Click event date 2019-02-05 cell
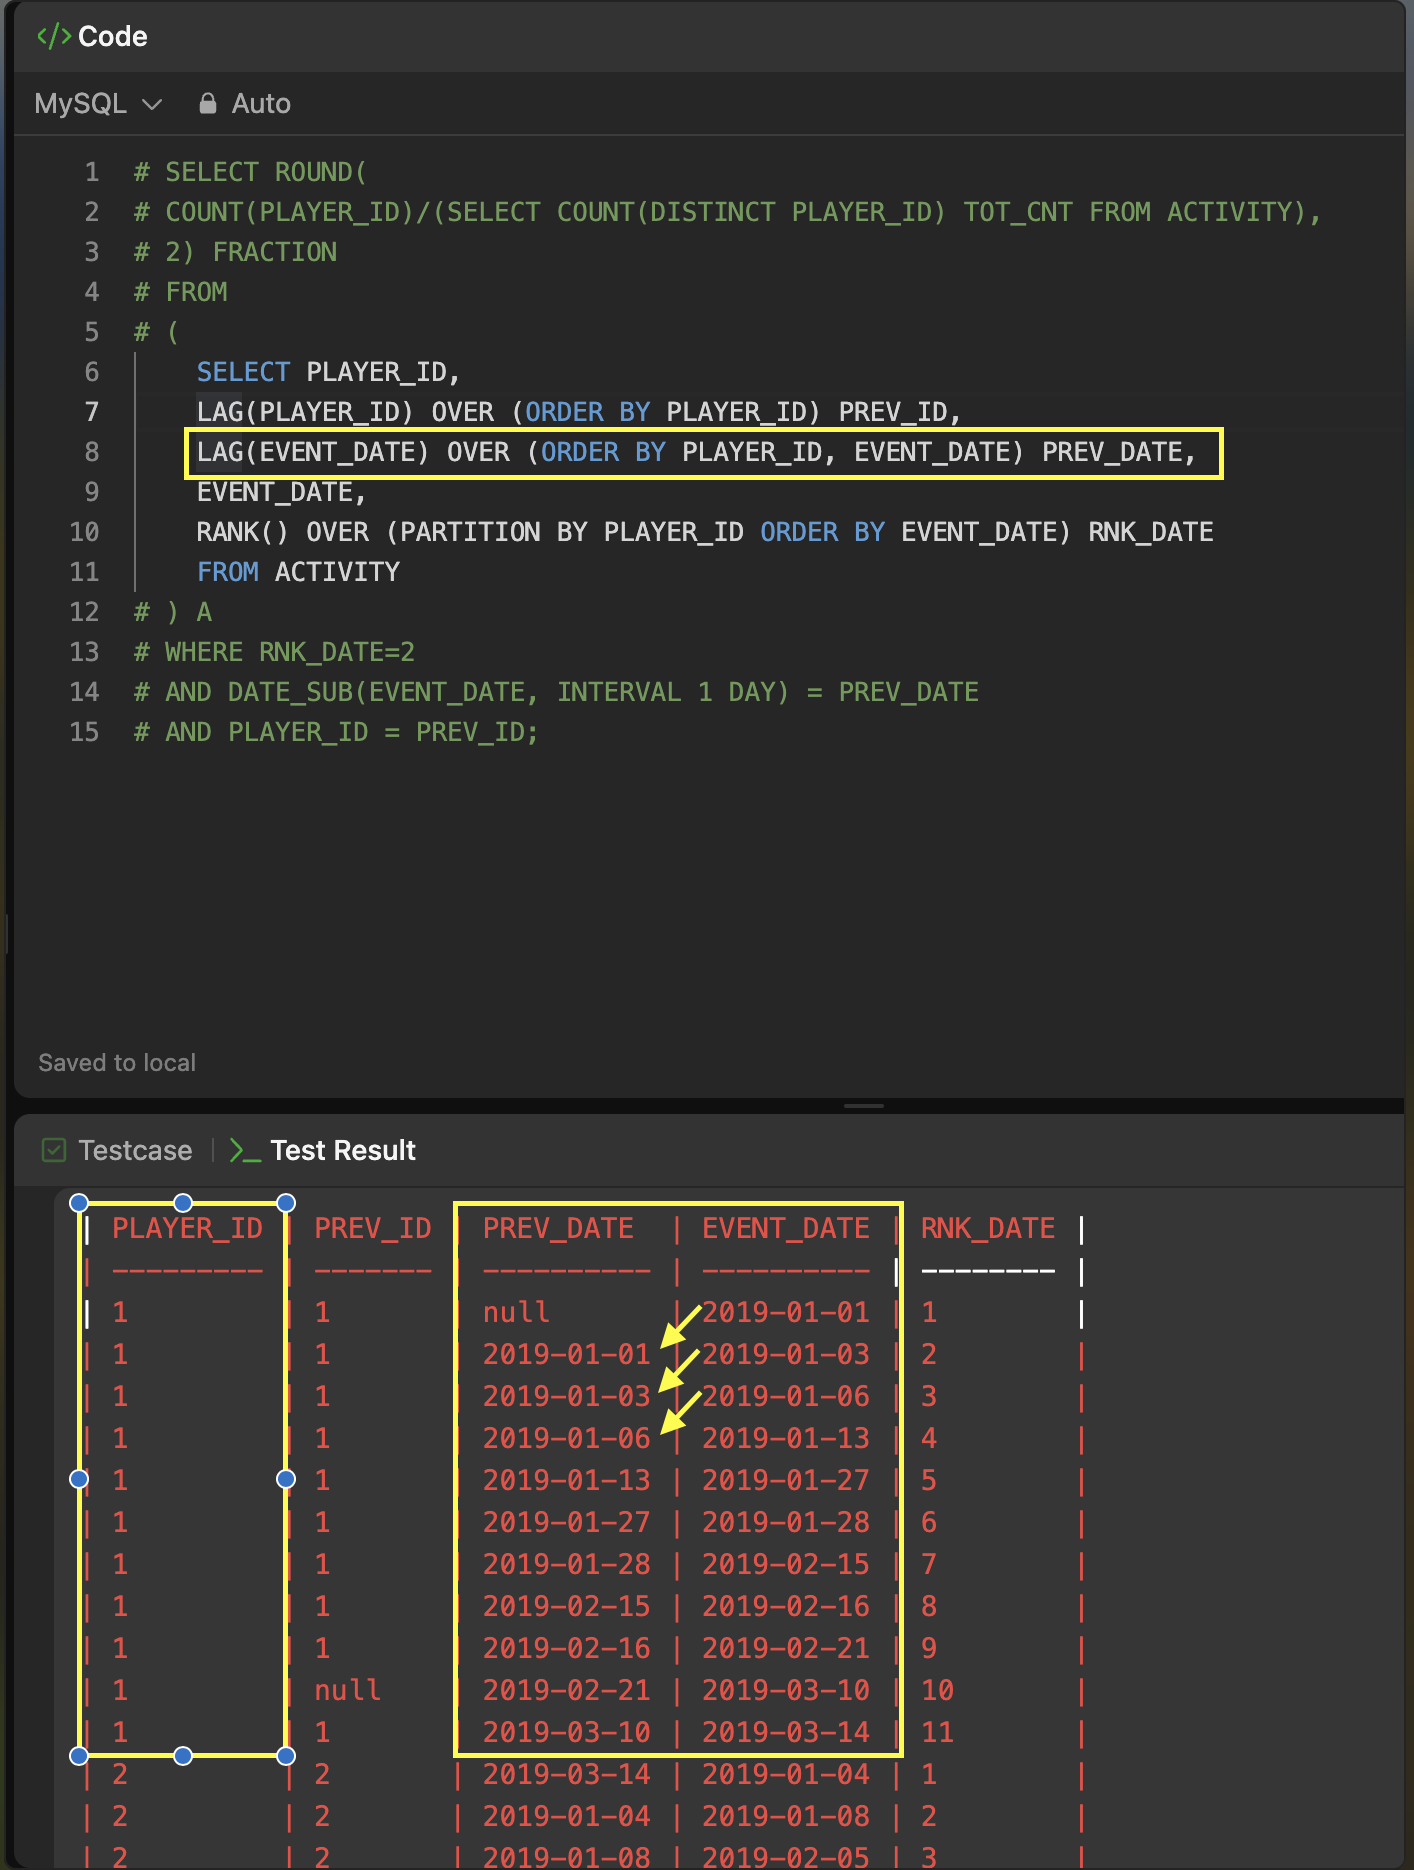 tap(786, 1857)
